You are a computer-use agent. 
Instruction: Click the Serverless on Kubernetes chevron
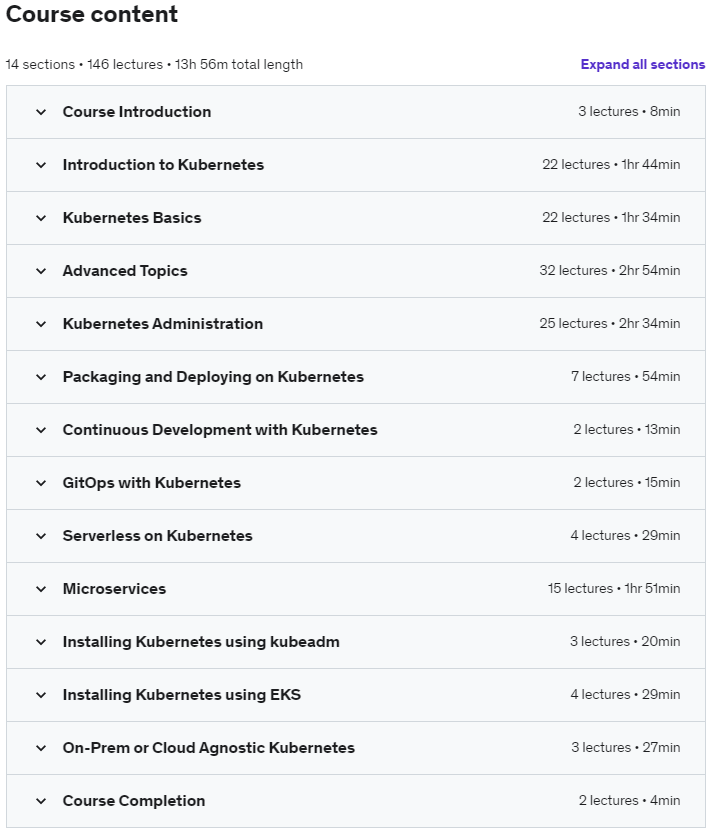pos(41,536)
